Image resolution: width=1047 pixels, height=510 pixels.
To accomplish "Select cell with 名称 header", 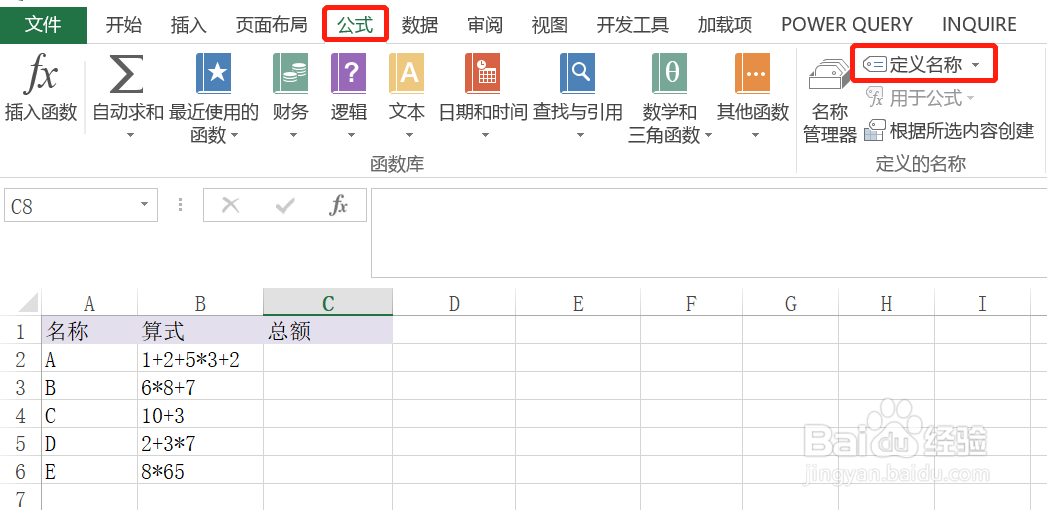I will [x=89, y=331].
